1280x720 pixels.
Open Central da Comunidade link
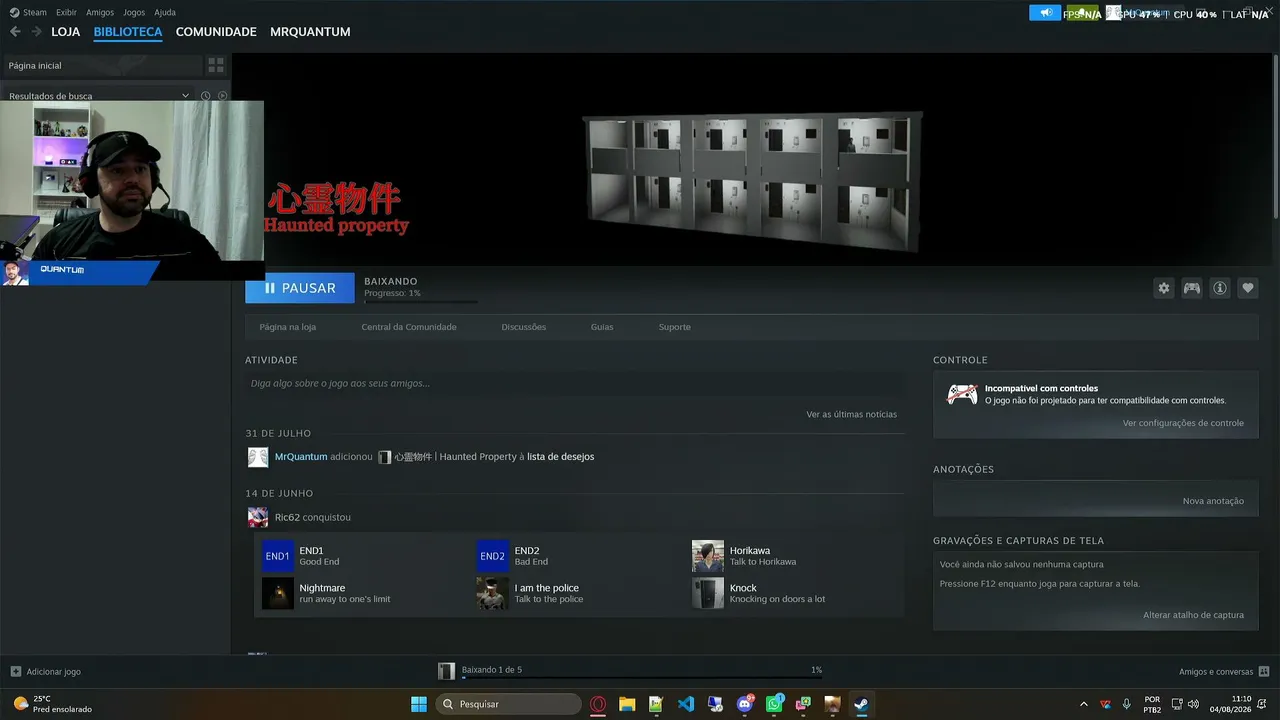(x=409, y=327)
